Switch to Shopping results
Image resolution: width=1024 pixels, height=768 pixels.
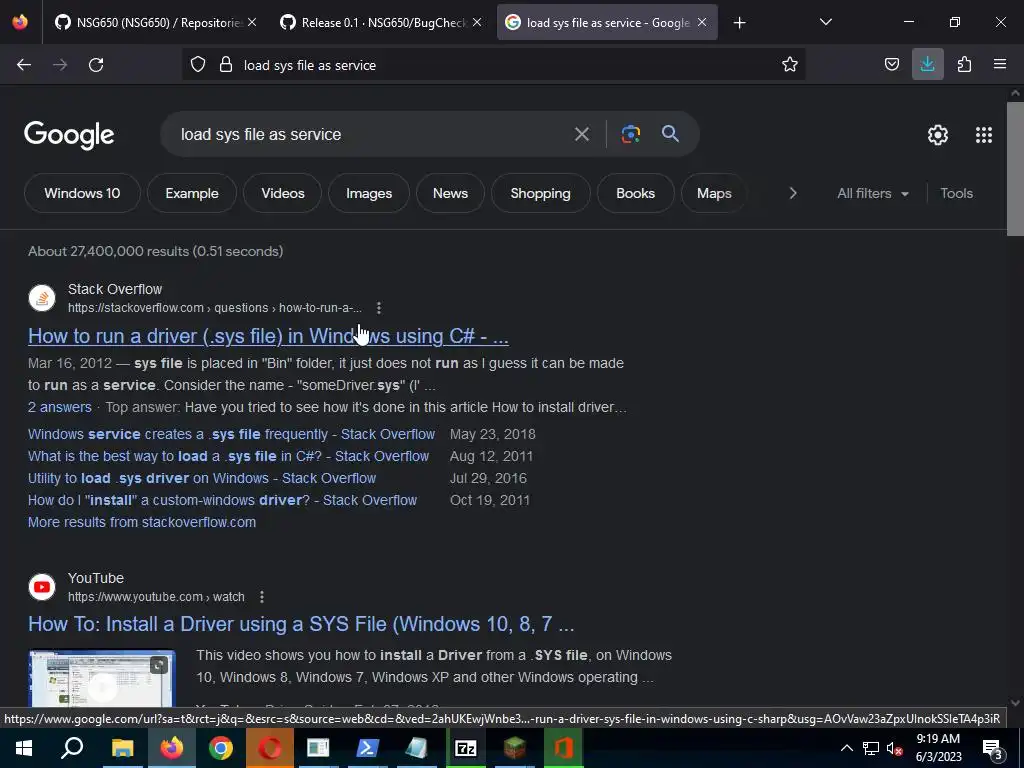pos(541,193)
